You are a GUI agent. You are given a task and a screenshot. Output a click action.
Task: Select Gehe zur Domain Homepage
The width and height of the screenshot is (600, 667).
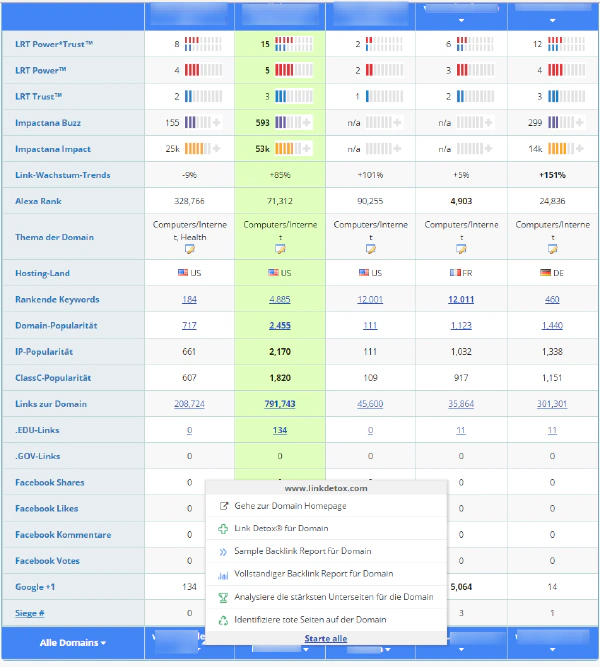(326, 506)
